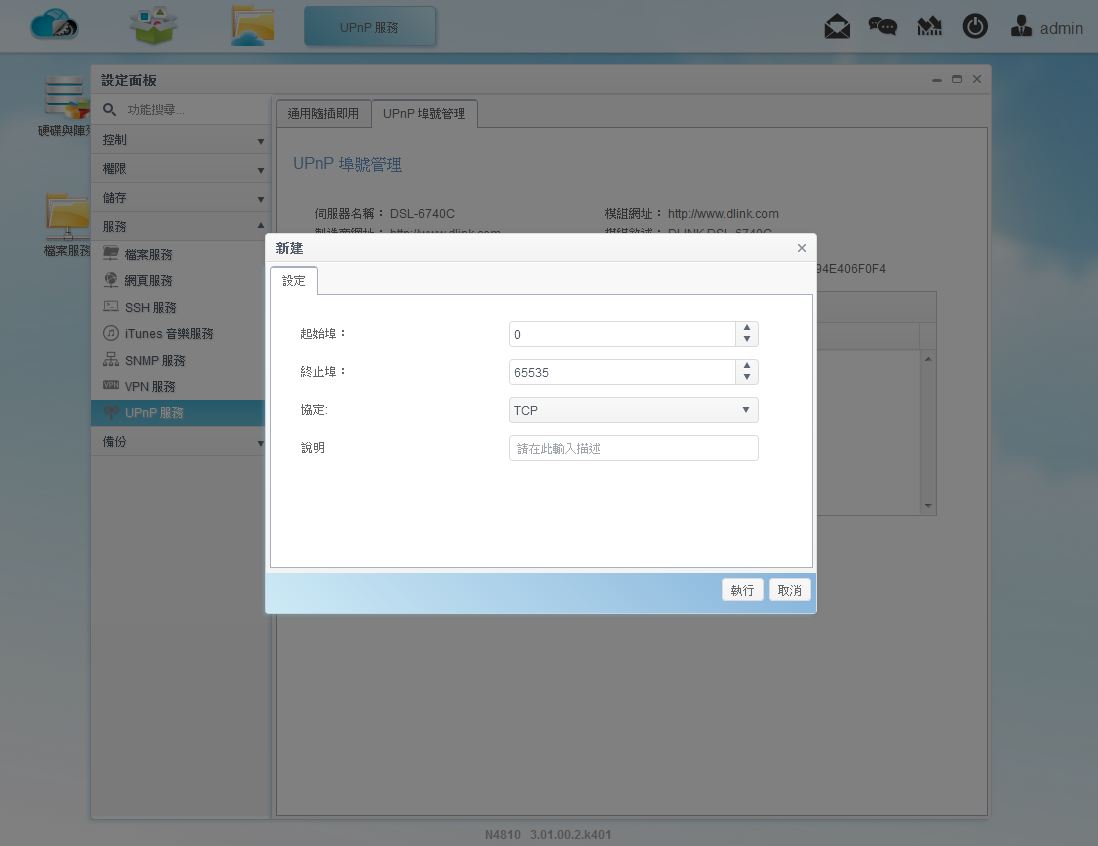The image size is (1098, 846).
Task: Expand the 儲存 section
Action: point(181,197)
